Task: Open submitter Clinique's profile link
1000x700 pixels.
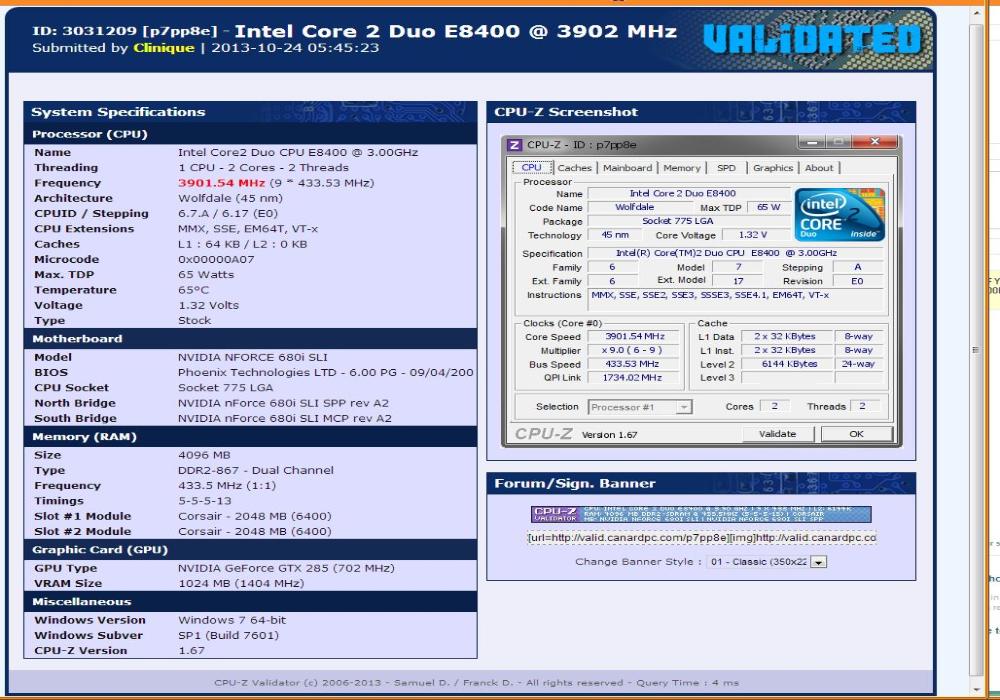Action: [x=164, y=48]
